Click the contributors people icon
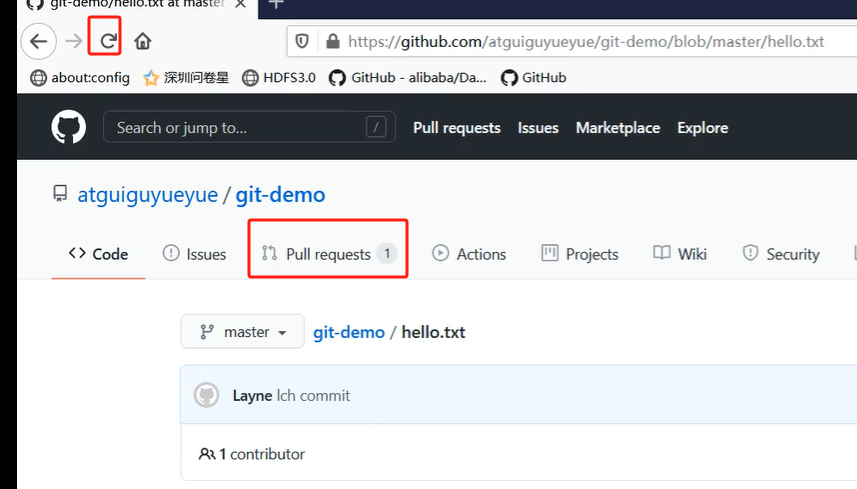 coord(207,454)
